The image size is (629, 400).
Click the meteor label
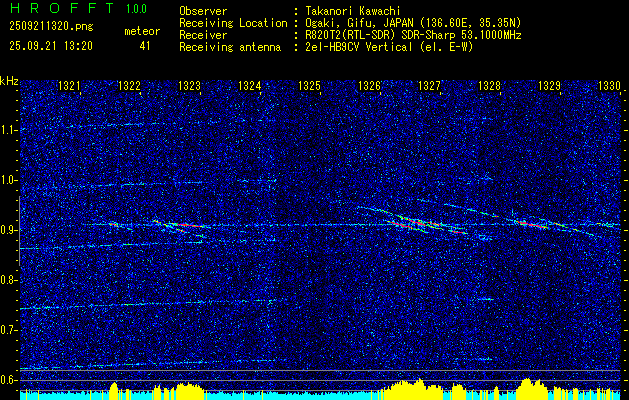coord(142,31)
